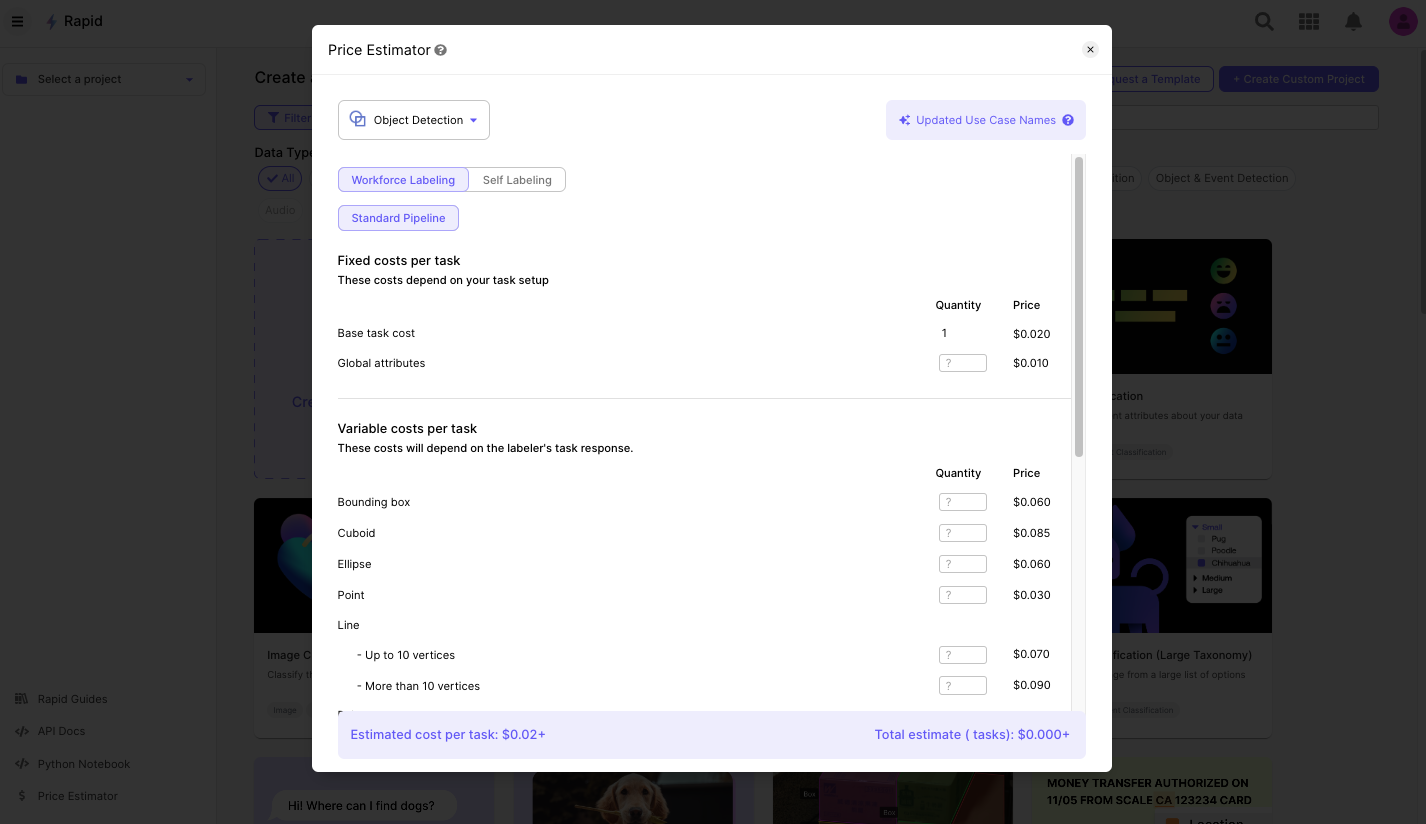The image size is (1426, 824).
Task: Click the sparkle icon in Updated Use Case Names
Action: click(x=904, y=120)
